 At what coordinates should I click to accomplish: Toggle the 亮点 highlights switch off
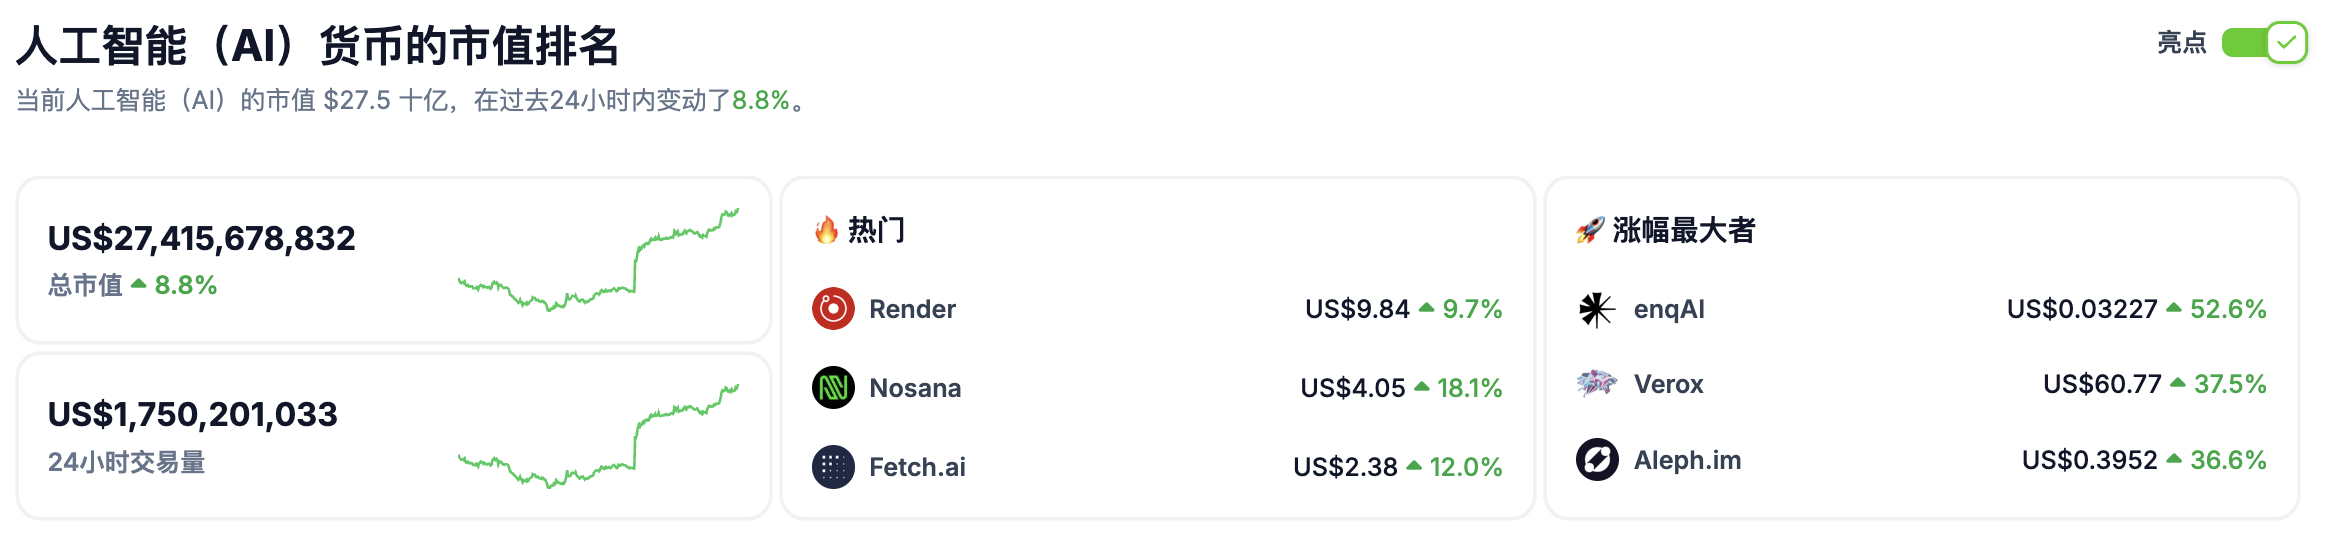[x=2264, y=43]
